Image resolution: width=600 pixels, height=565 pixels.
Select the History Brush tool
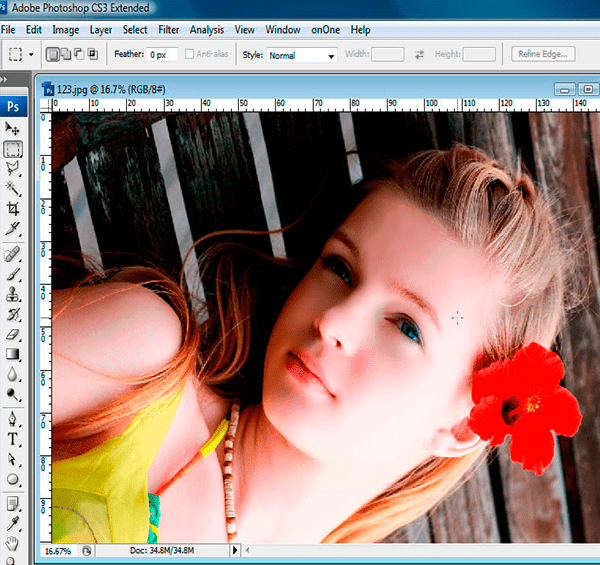[x=12, y=314]
